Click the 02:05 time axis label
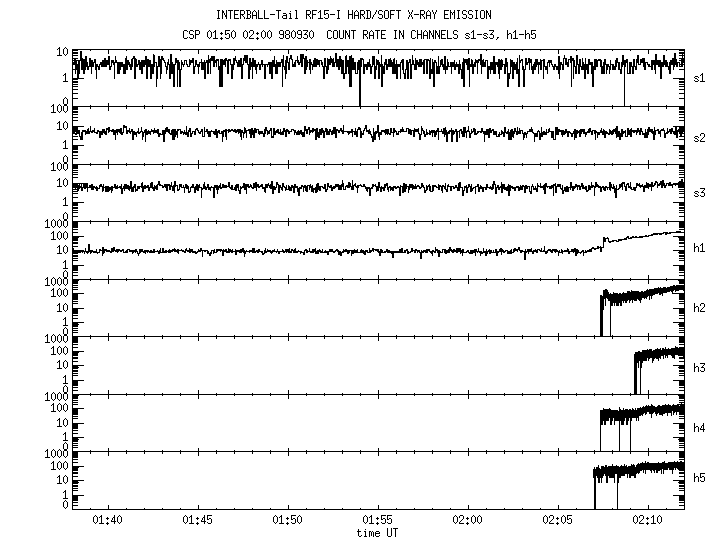Viewport: 720px width, 550px height. [557, 519]
